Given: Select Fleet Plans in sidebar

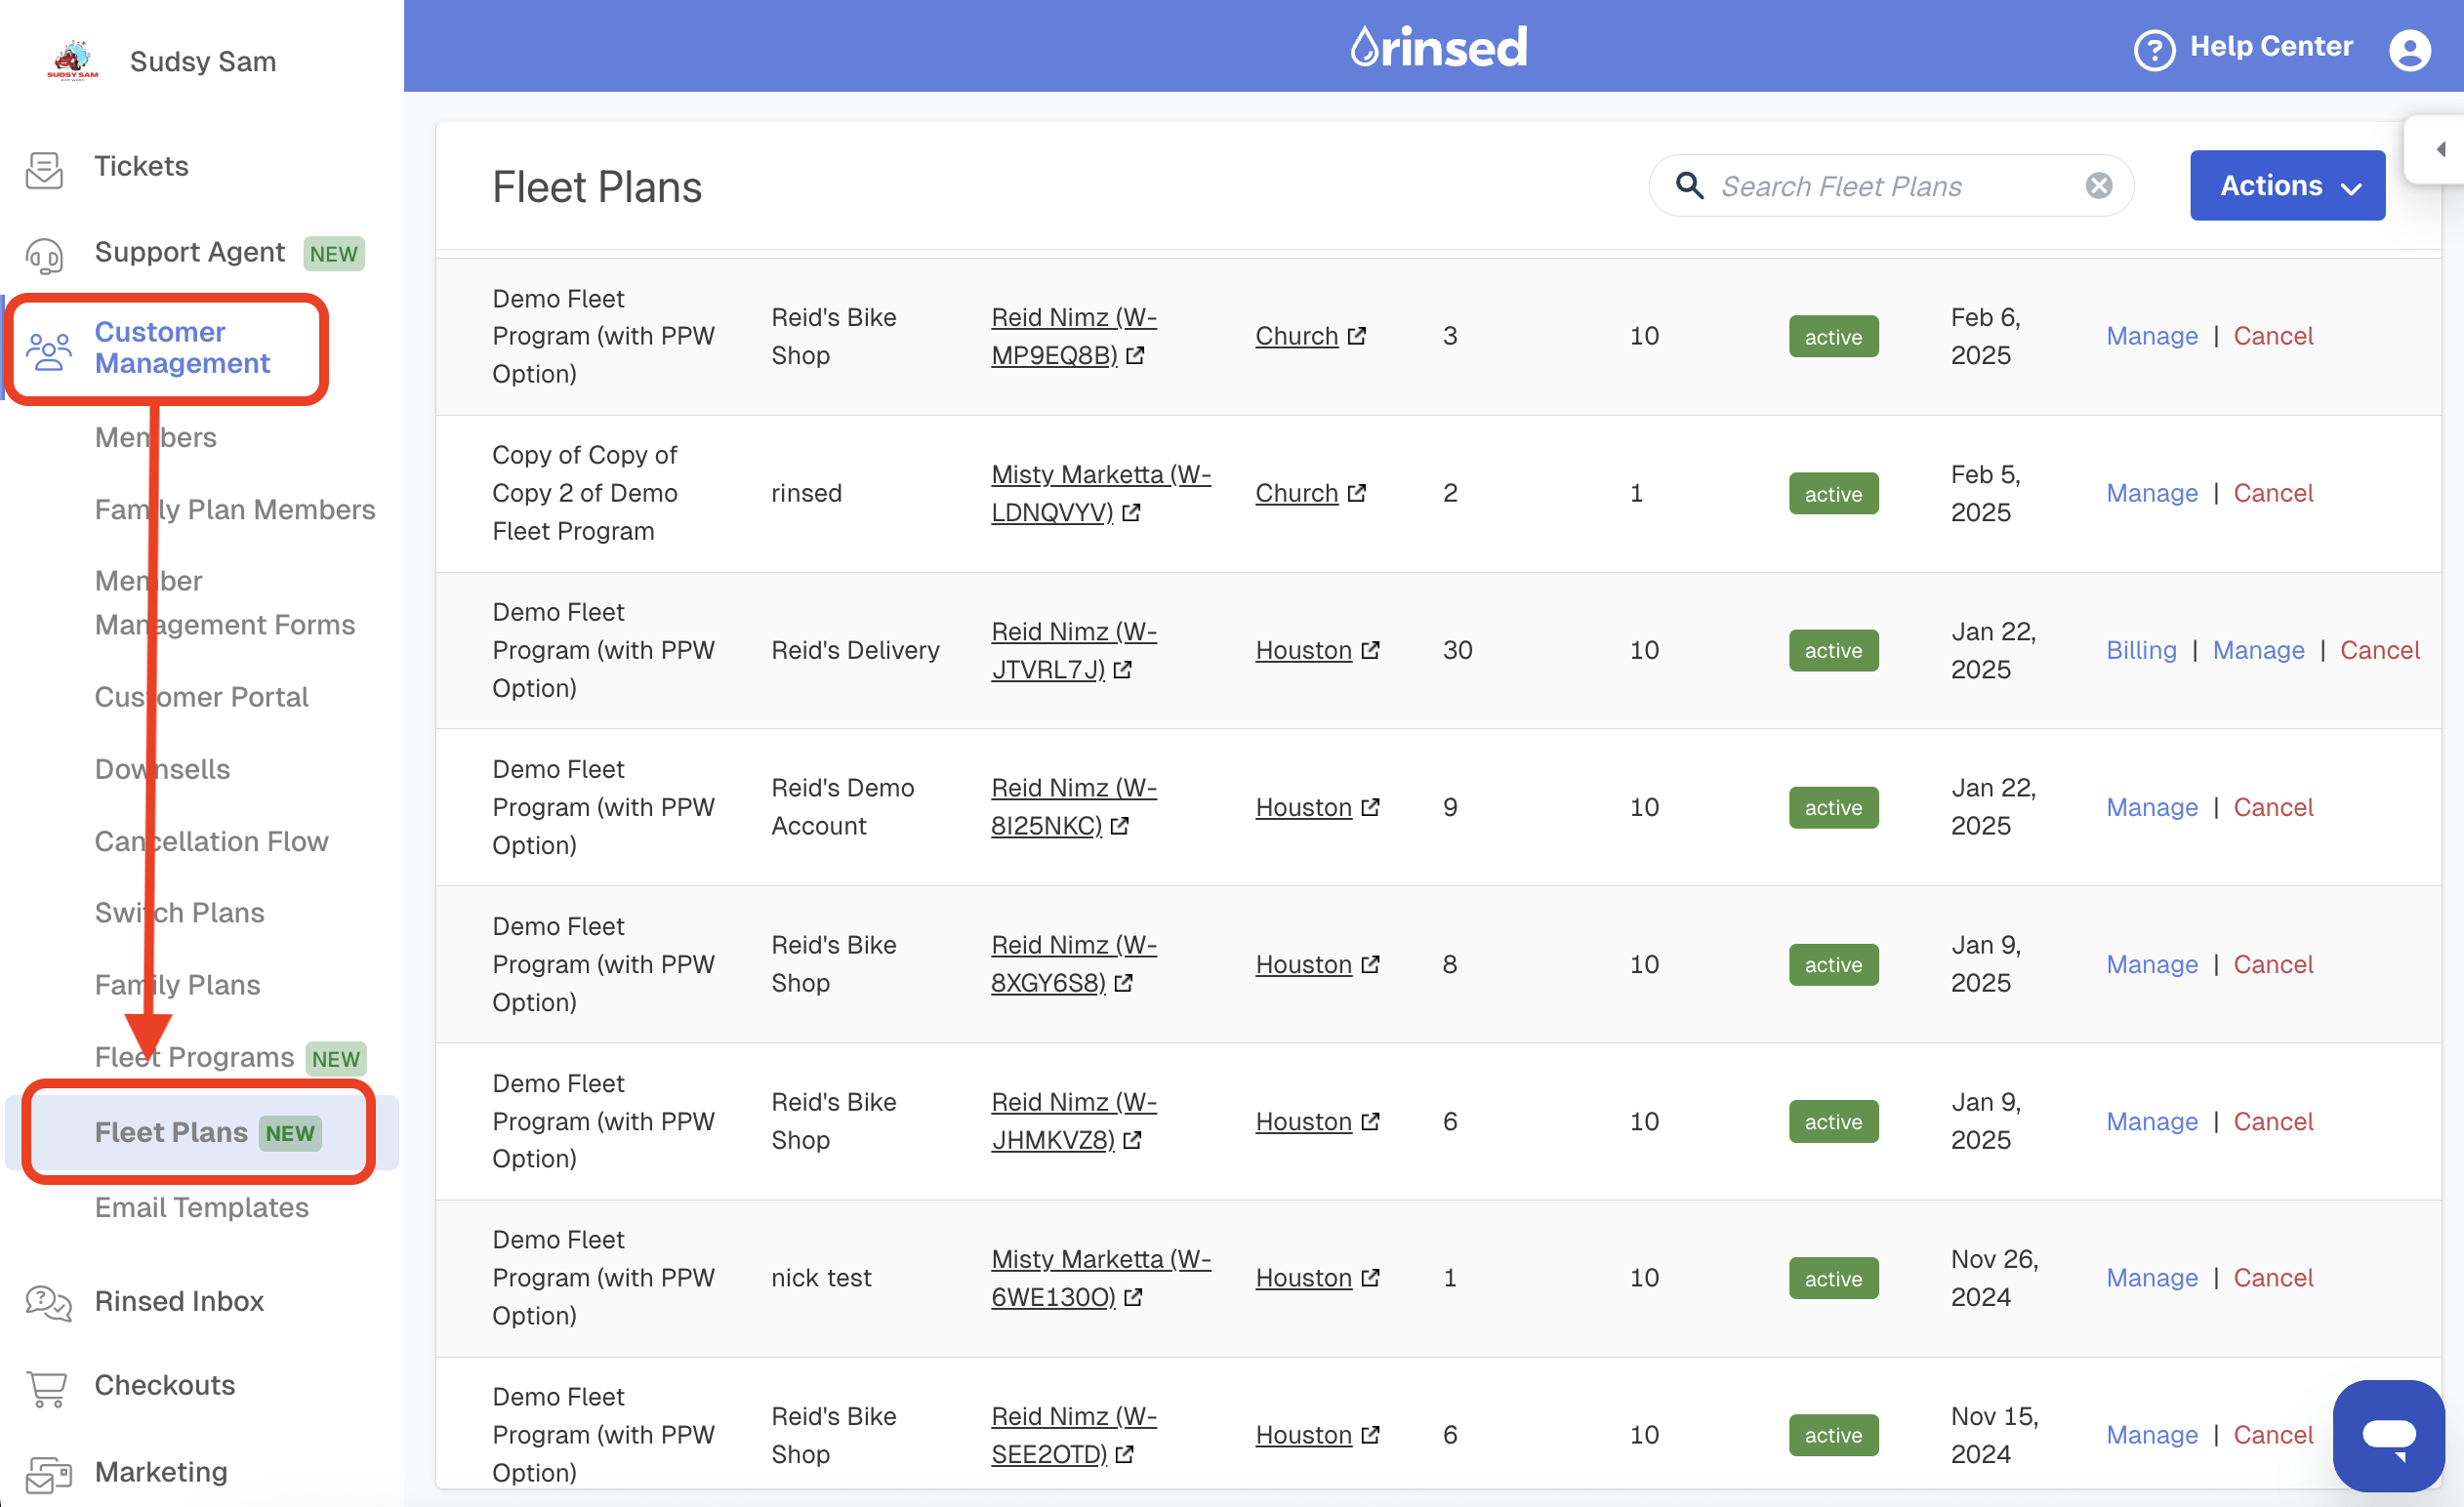Looking at the screenshot, I should click(172, 1131).
